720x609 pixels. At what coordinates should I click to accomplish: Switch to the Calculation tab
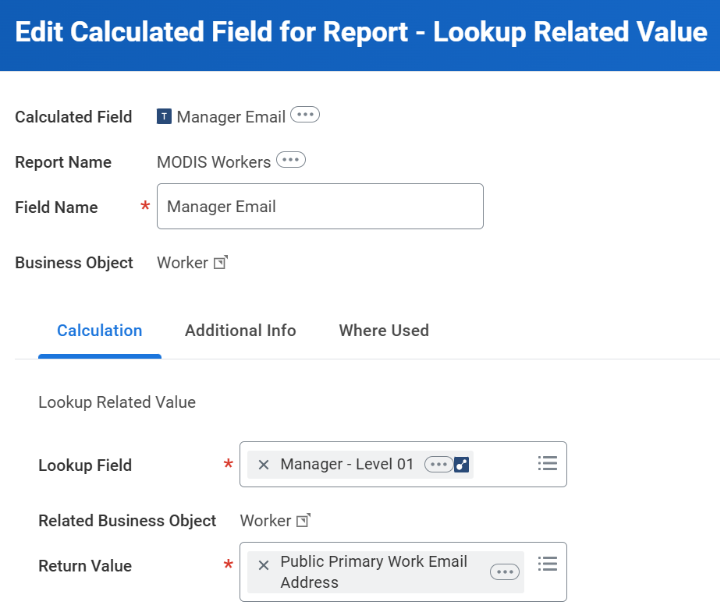tap(100, 331)
